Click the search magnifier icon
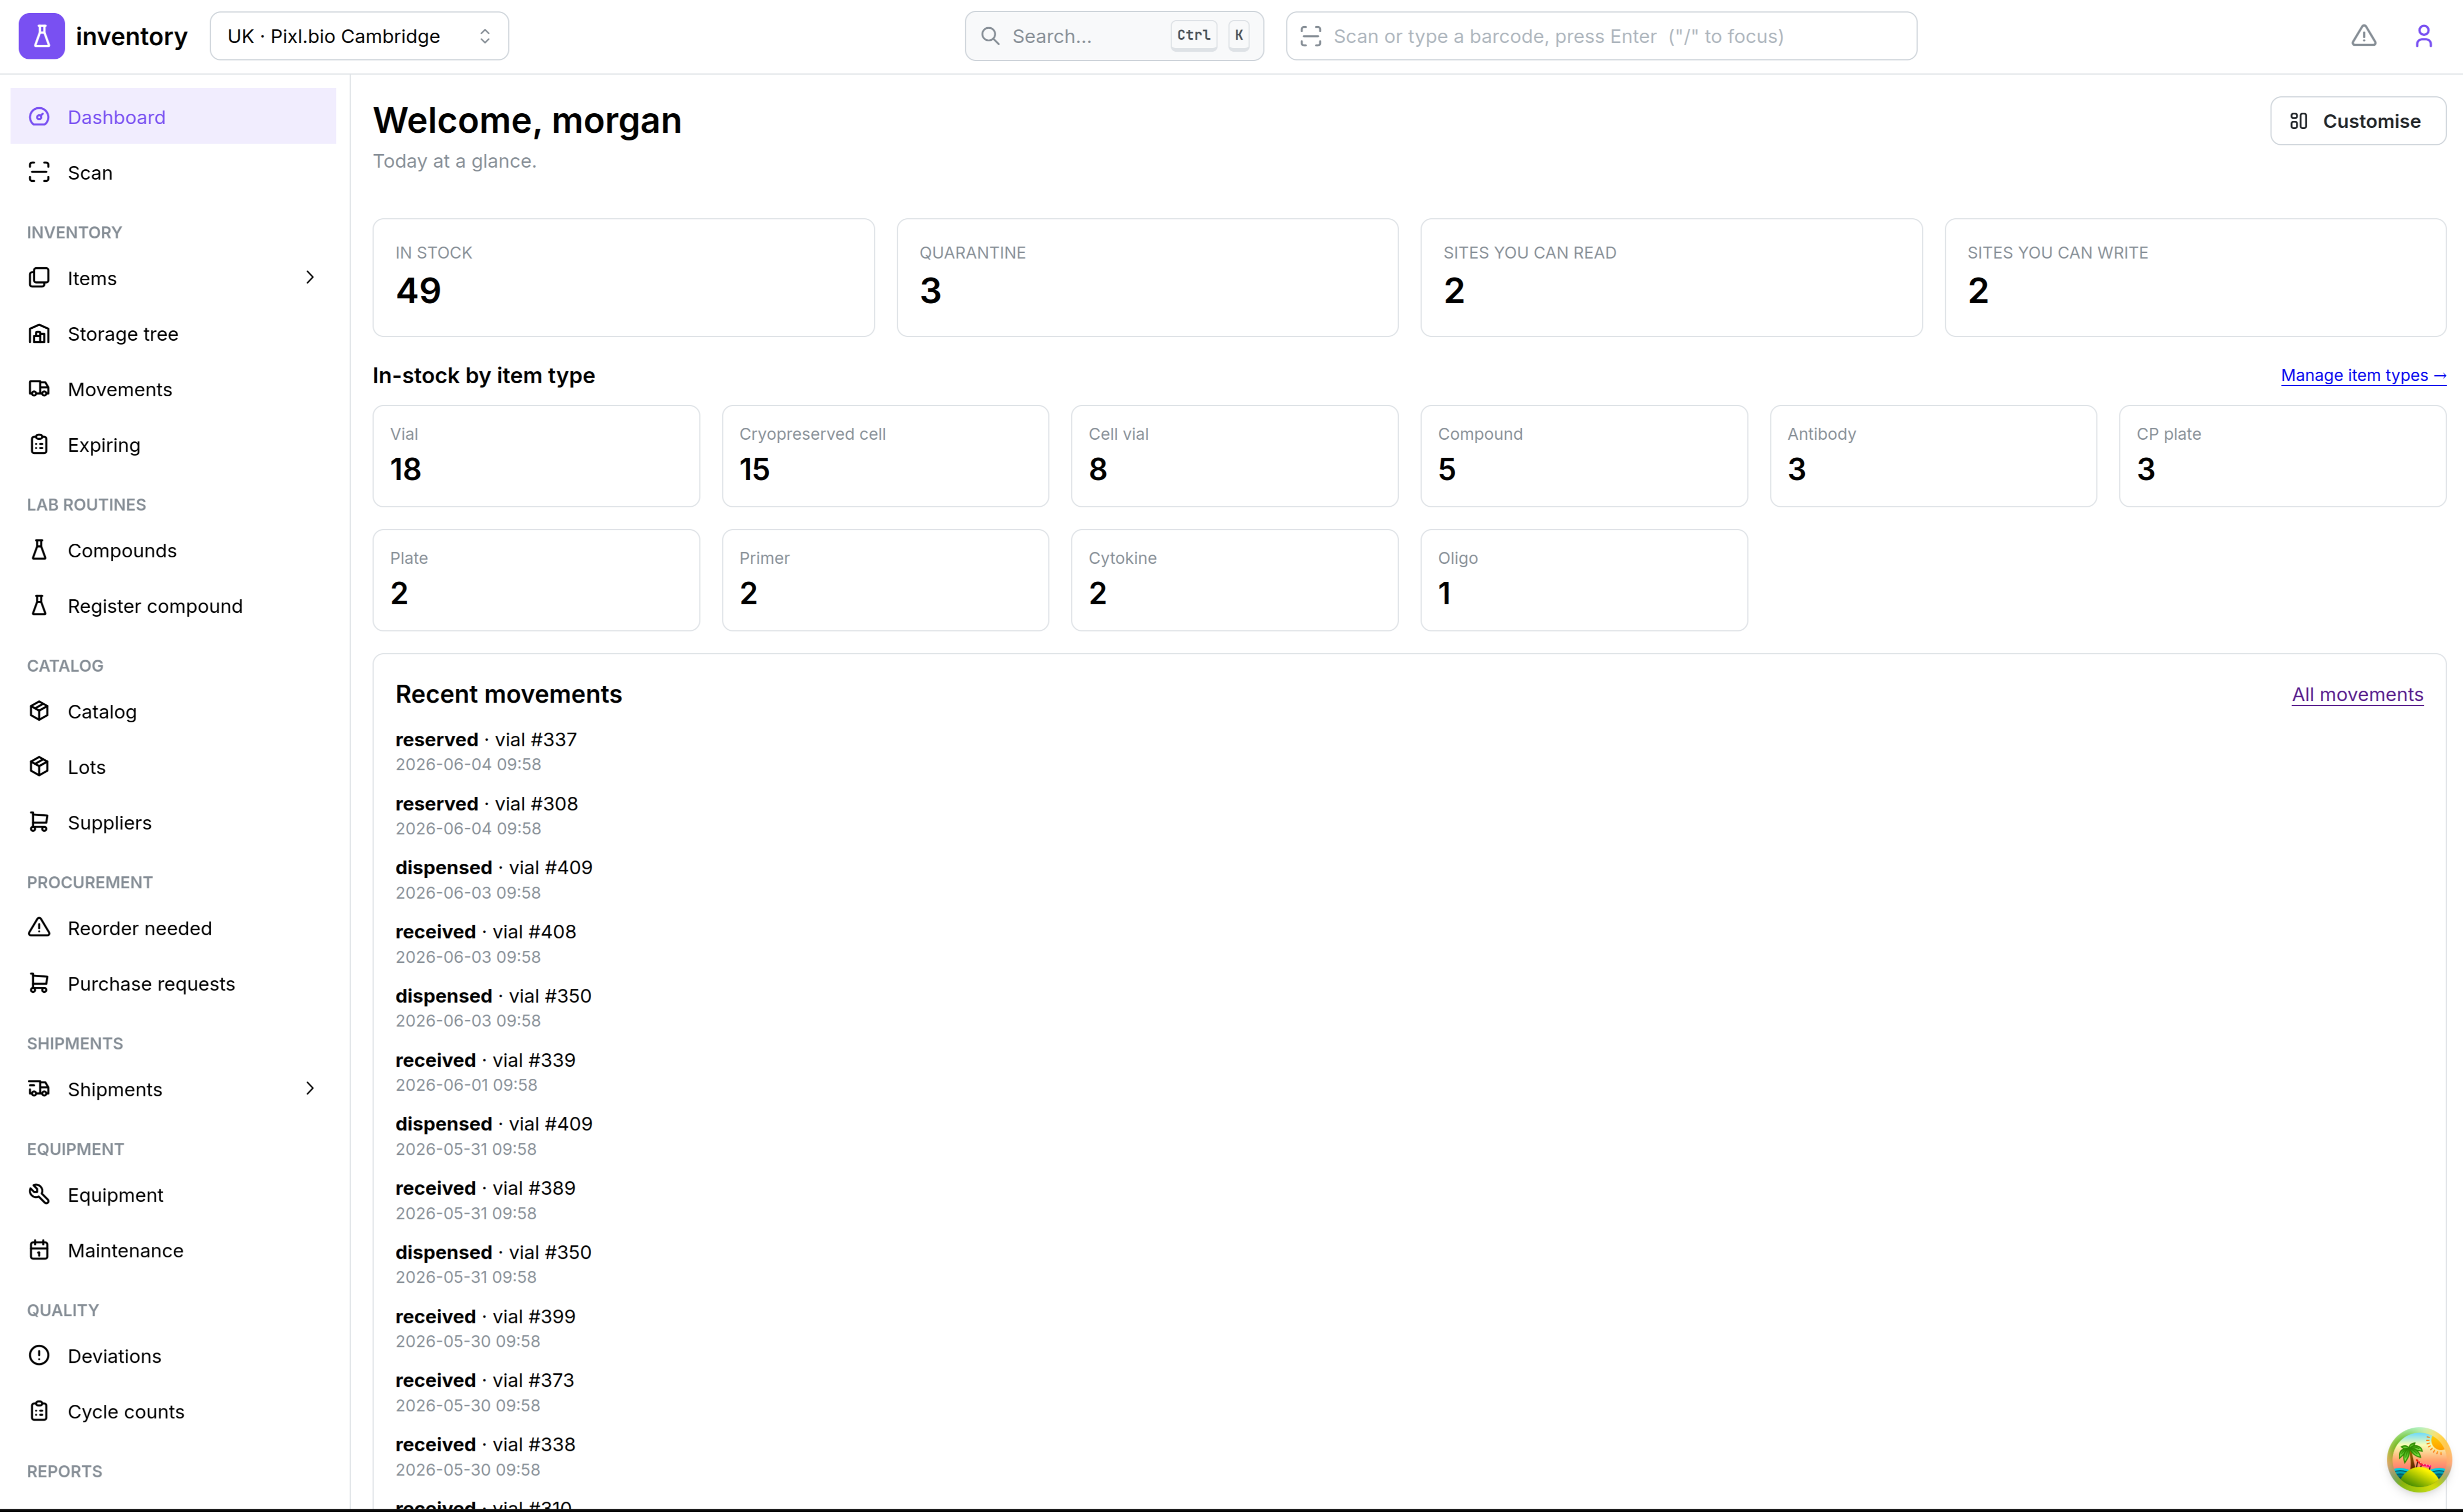The width and height of the screenshot is (2463, 1512). [990, 36]
